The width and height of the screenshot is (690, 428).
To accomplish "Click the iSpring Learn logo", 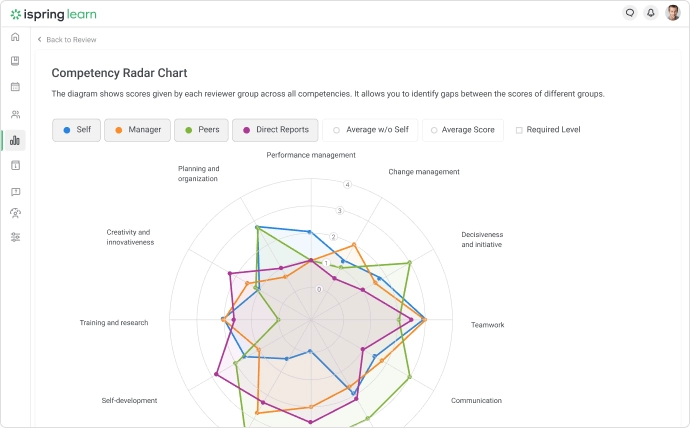I will pos(55,14).
